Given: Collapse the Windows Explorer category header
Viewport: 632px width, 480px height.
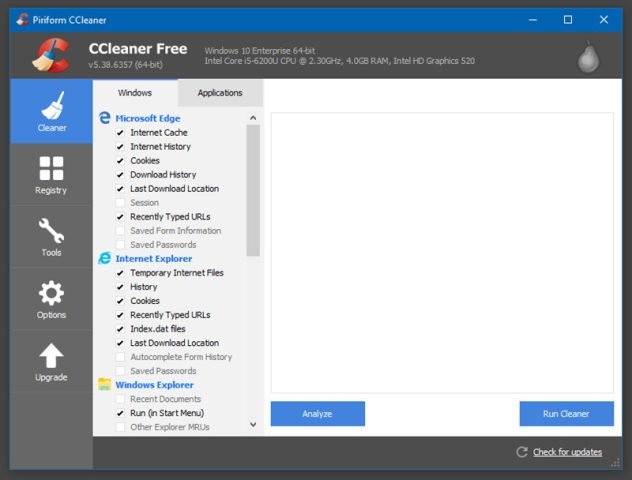Looking at the screenshot, I should click(154, 385).
